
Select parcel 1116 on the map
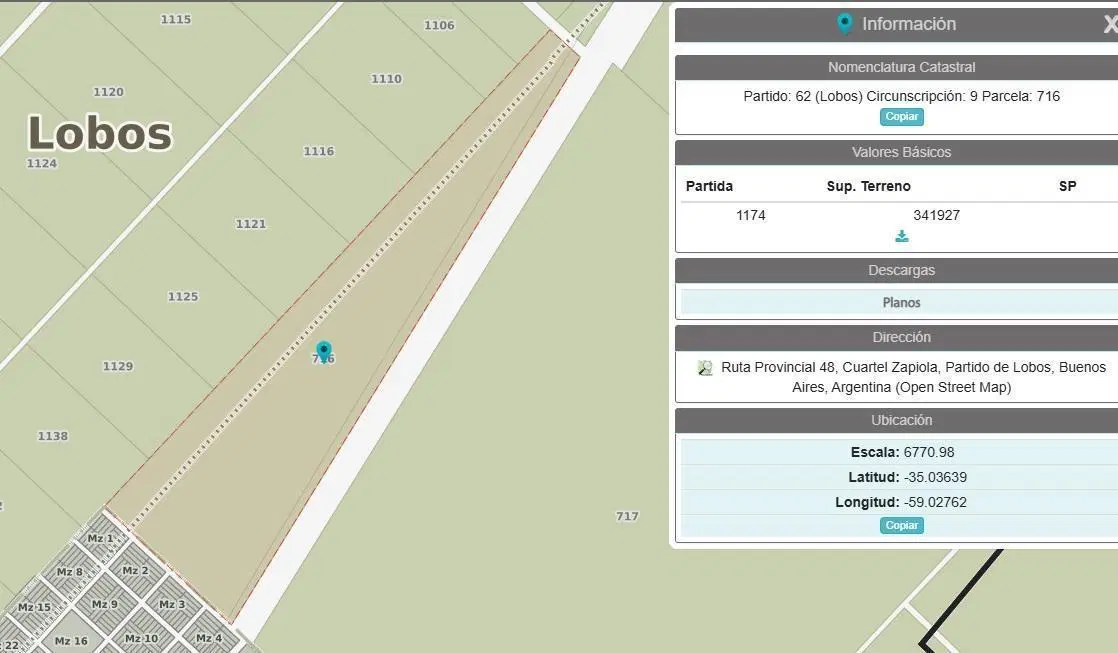[x=319, y=151]
